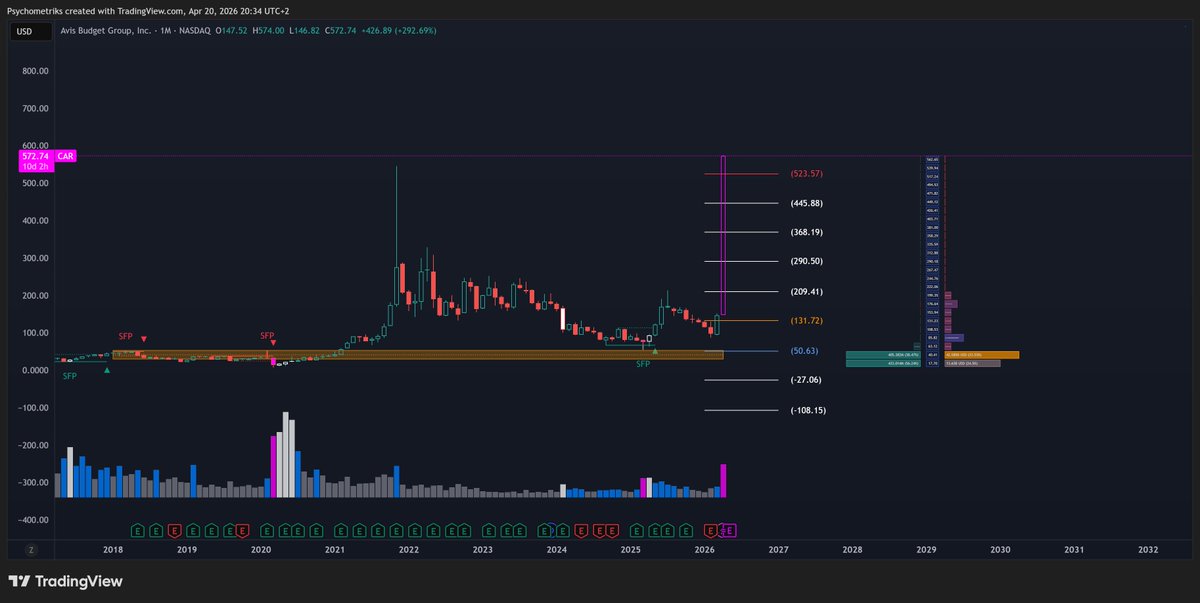Viewport: 1200px width, 603px height.
Task: Click the red E earnings marker beside the purple one
Action: (711, 530)
